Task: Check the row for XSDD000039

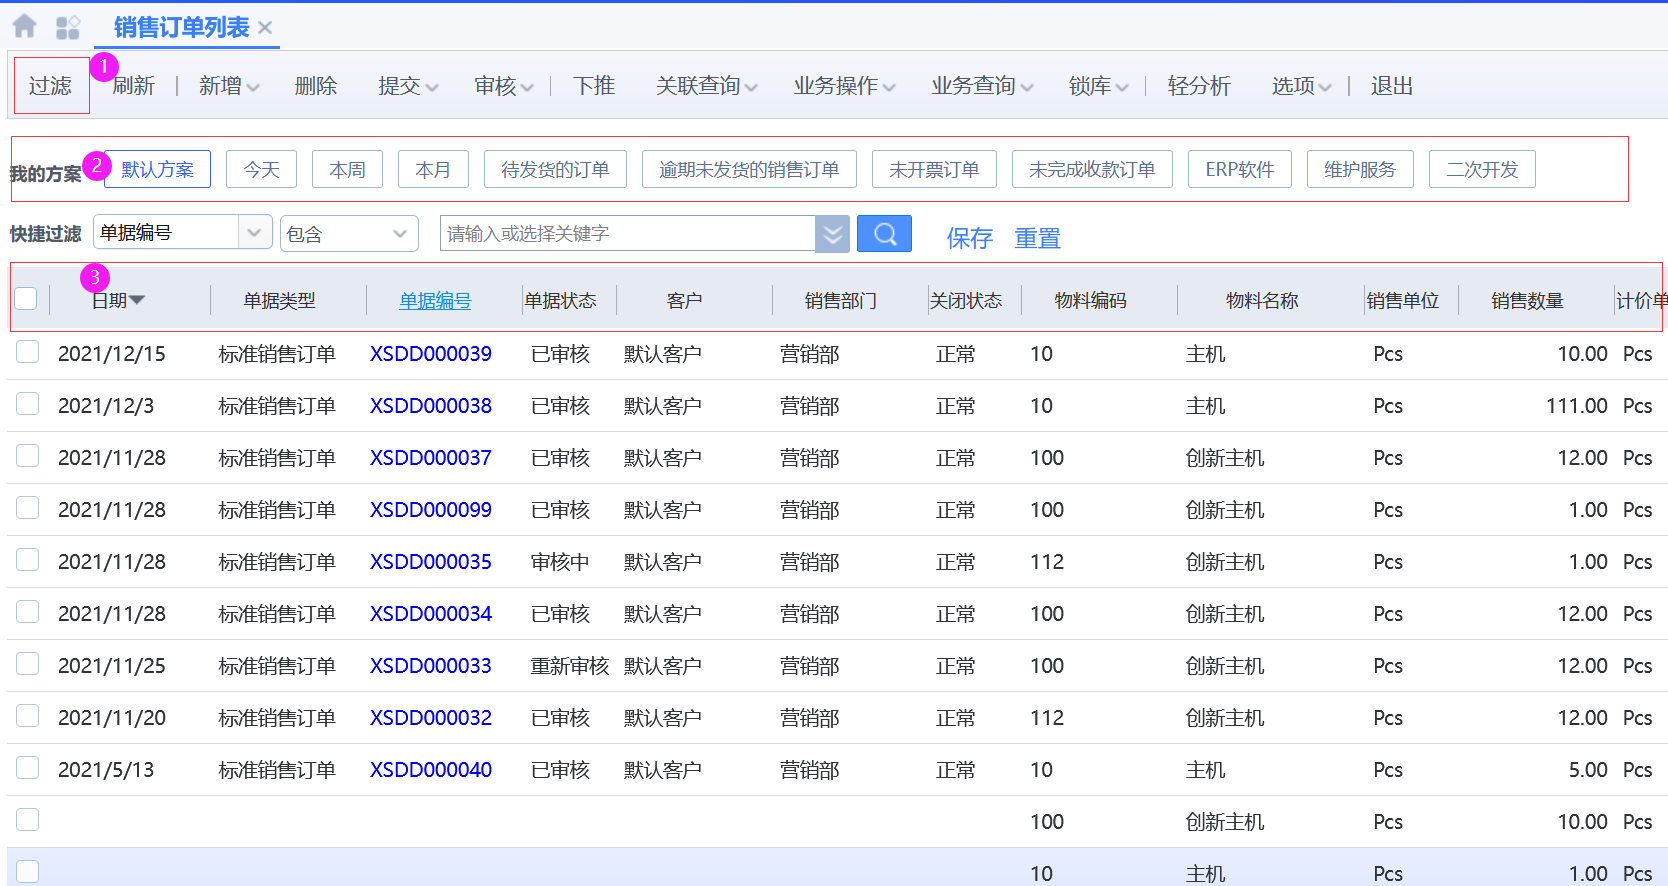Action: [x=28, y=352]
